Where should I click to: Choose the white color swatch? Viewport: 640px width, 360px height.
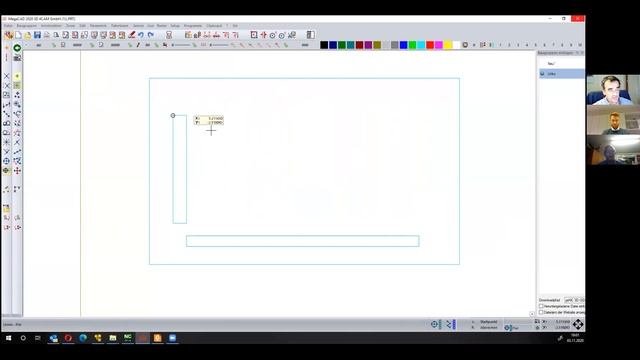(x=456, y=45)
